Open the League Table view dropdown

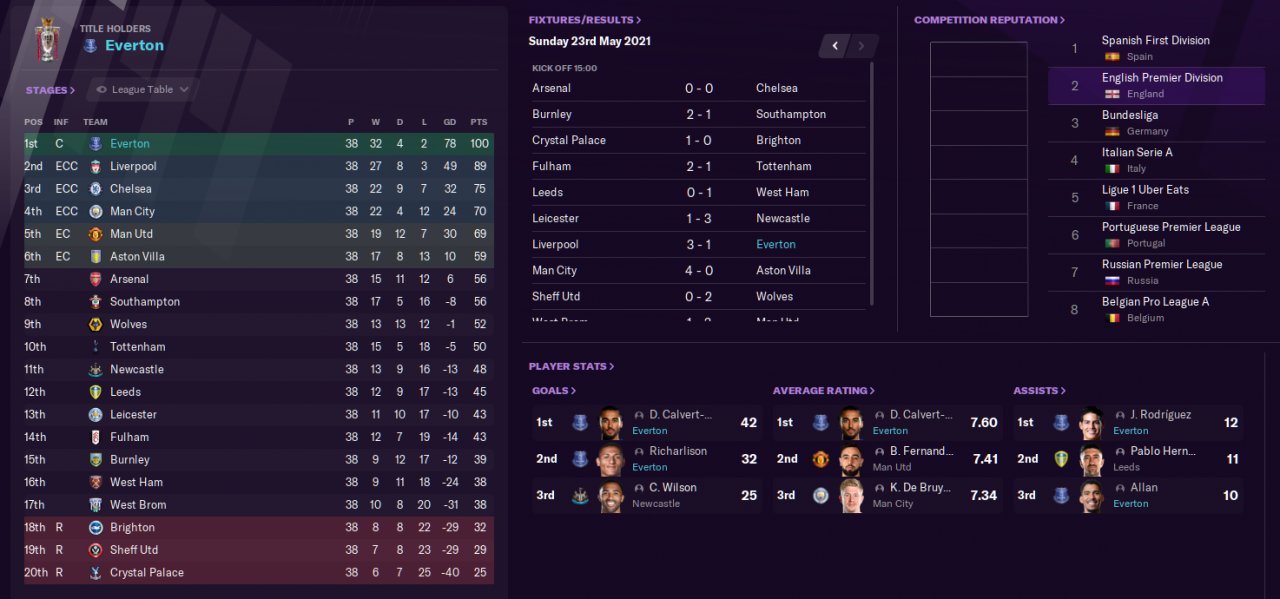(x=142, y=90)
